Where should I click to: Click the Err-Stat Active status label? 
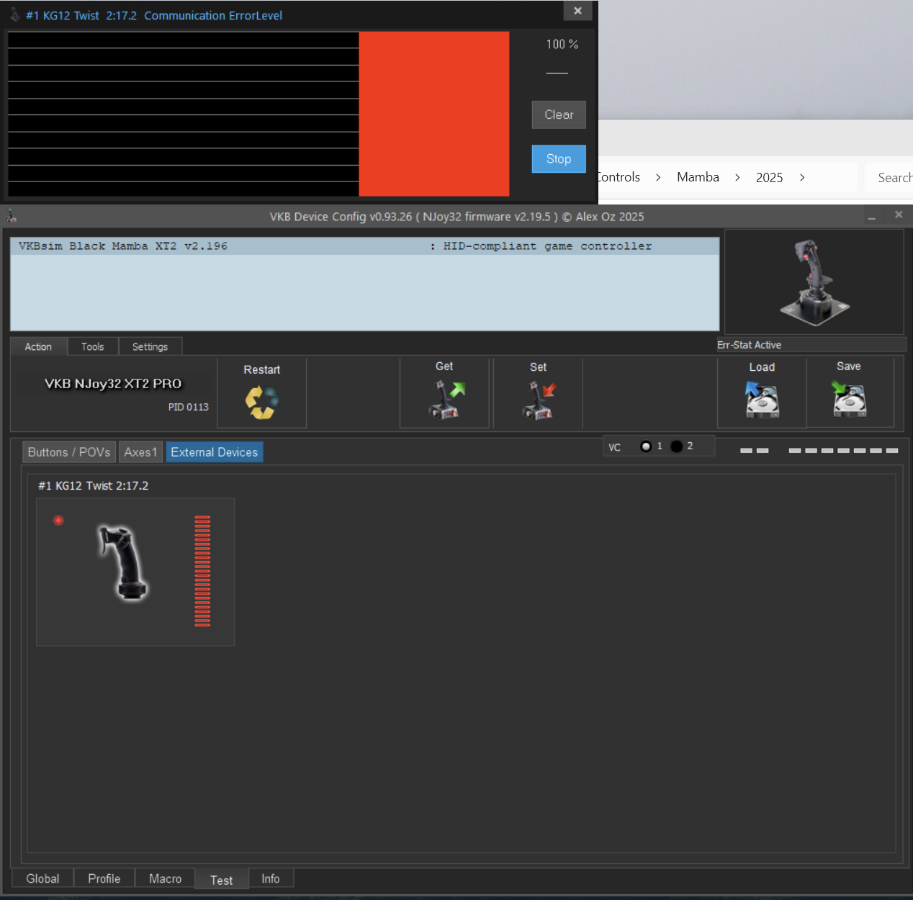749,345
